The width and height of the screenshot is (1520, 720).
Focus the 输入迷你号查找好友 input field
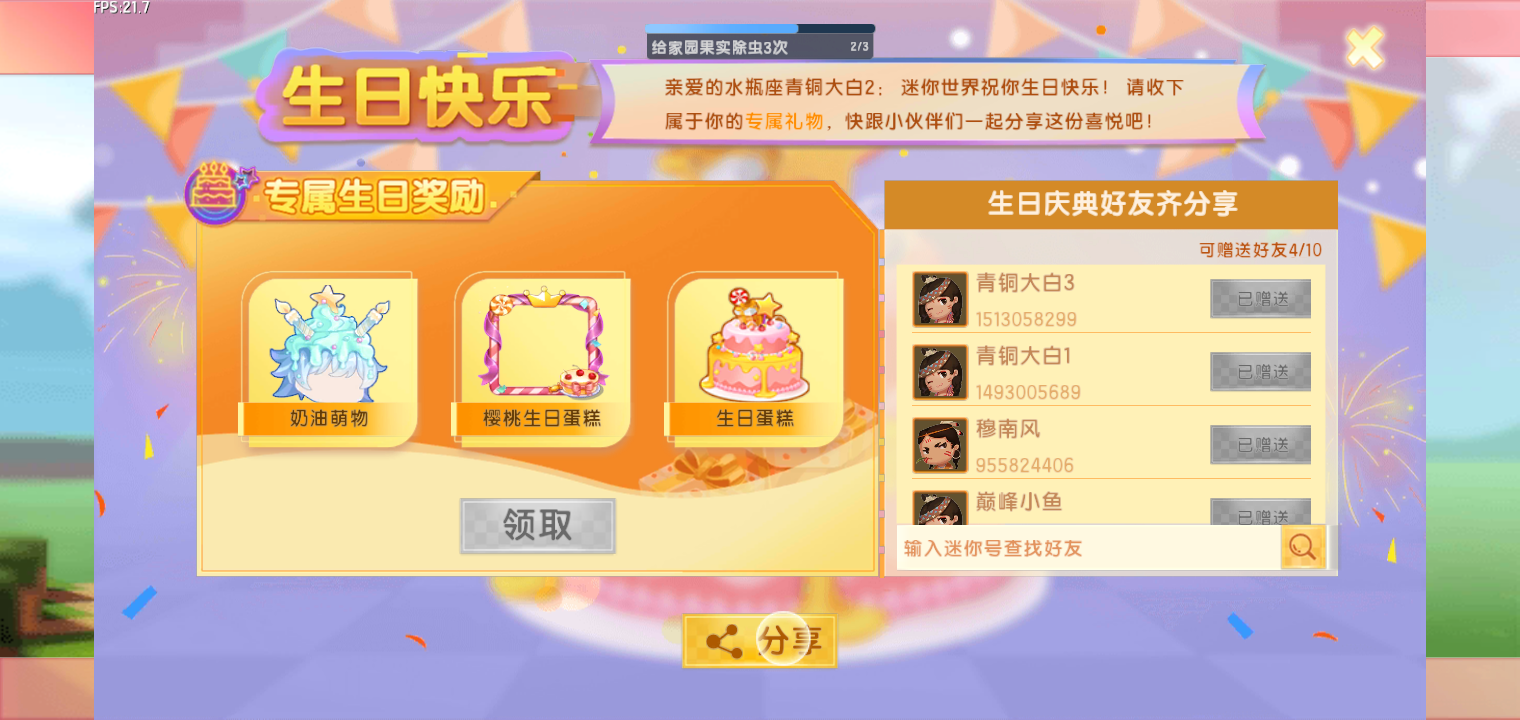(1088, 547)
